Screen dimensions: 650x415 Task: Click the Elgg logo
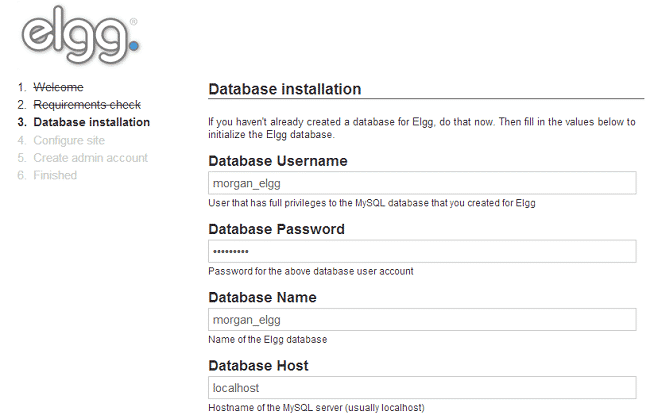click(x=80, y=33)
